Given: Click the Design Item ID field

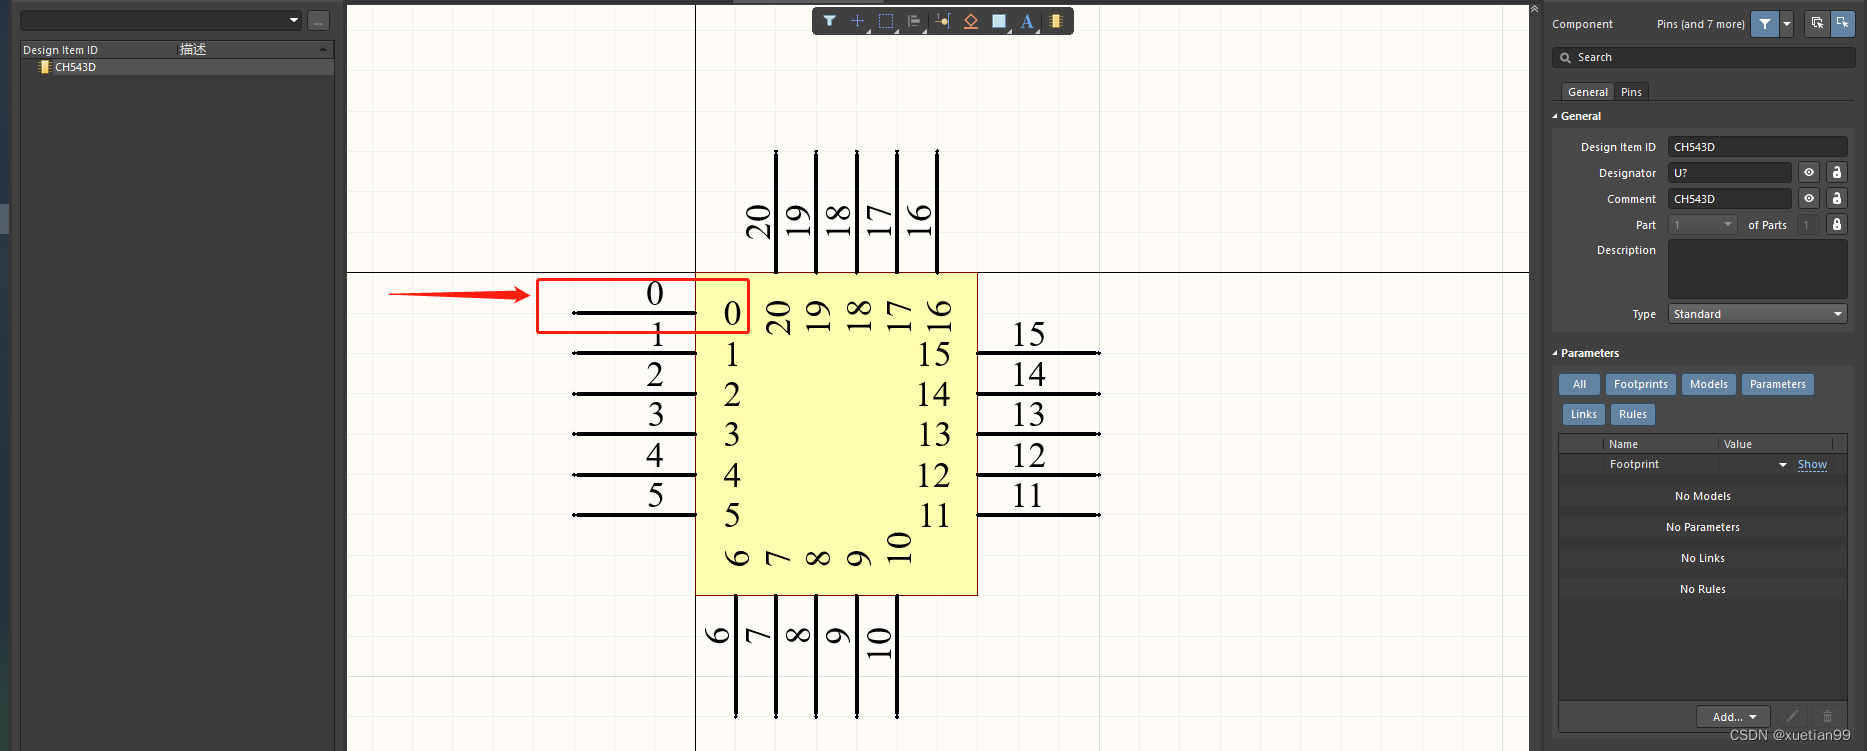Looking at the screenshot, I should (1757, 147).
